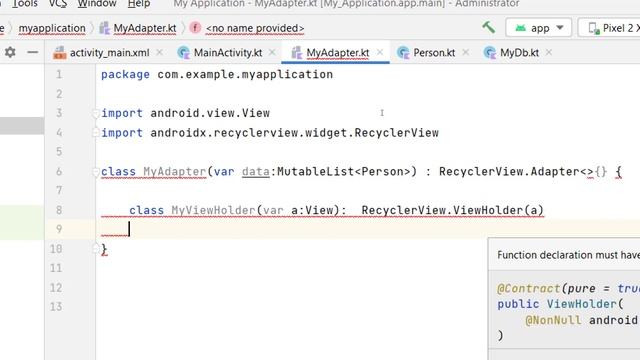The height and width of the screenshot is (360, 640).
Task: Open the app run configuration dropdown
Action: [x=538, y=28]
